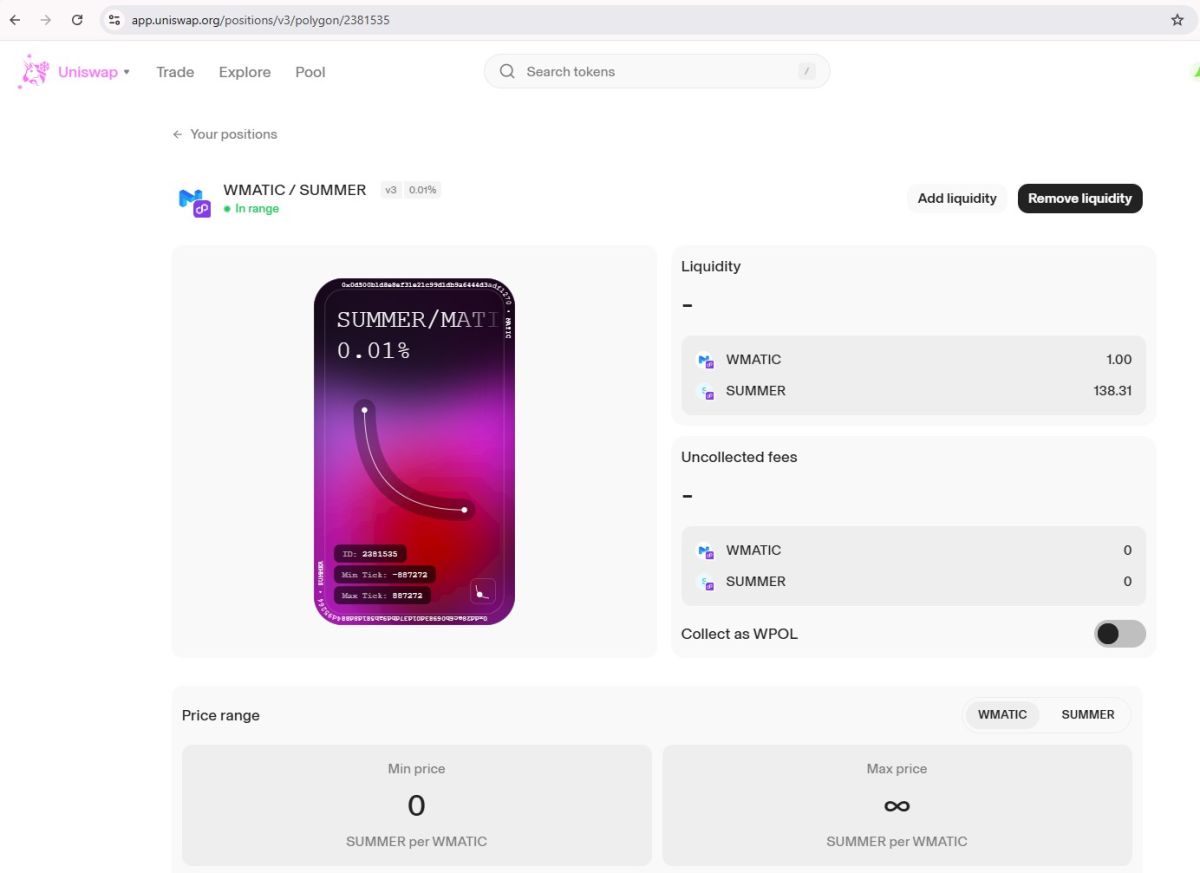
Task: Click the WMATIC/SUMMER pair token icon
Action: pos(194,201)
